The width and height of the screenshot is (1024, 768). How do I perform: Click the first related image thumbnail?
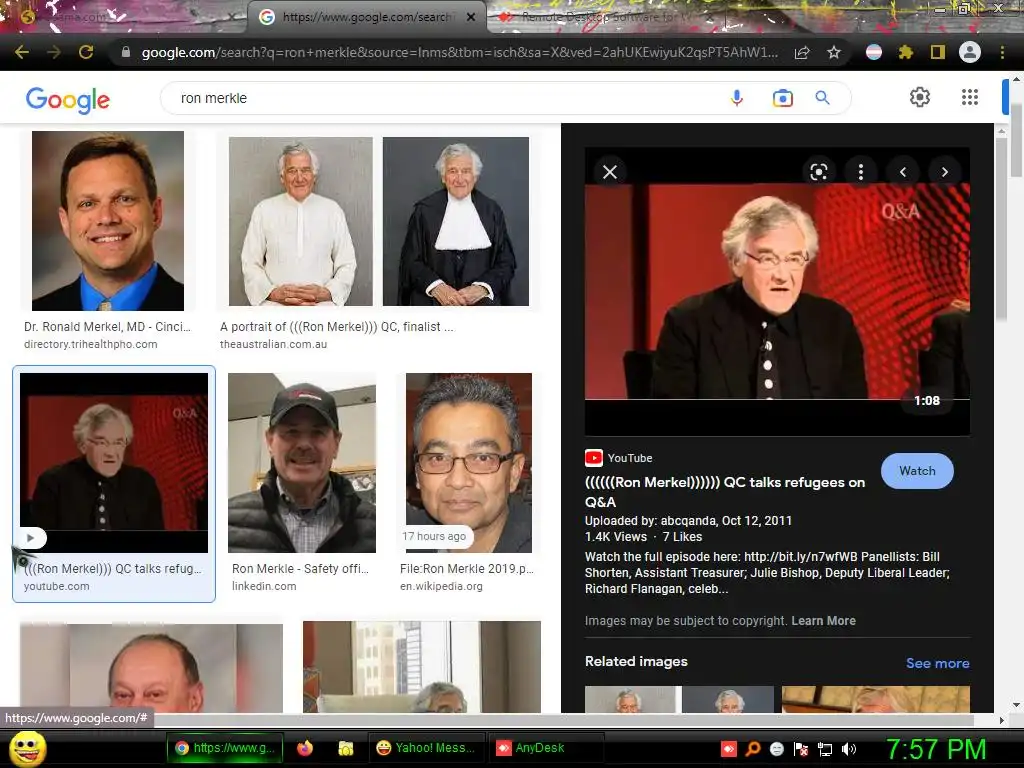[630, 699]
